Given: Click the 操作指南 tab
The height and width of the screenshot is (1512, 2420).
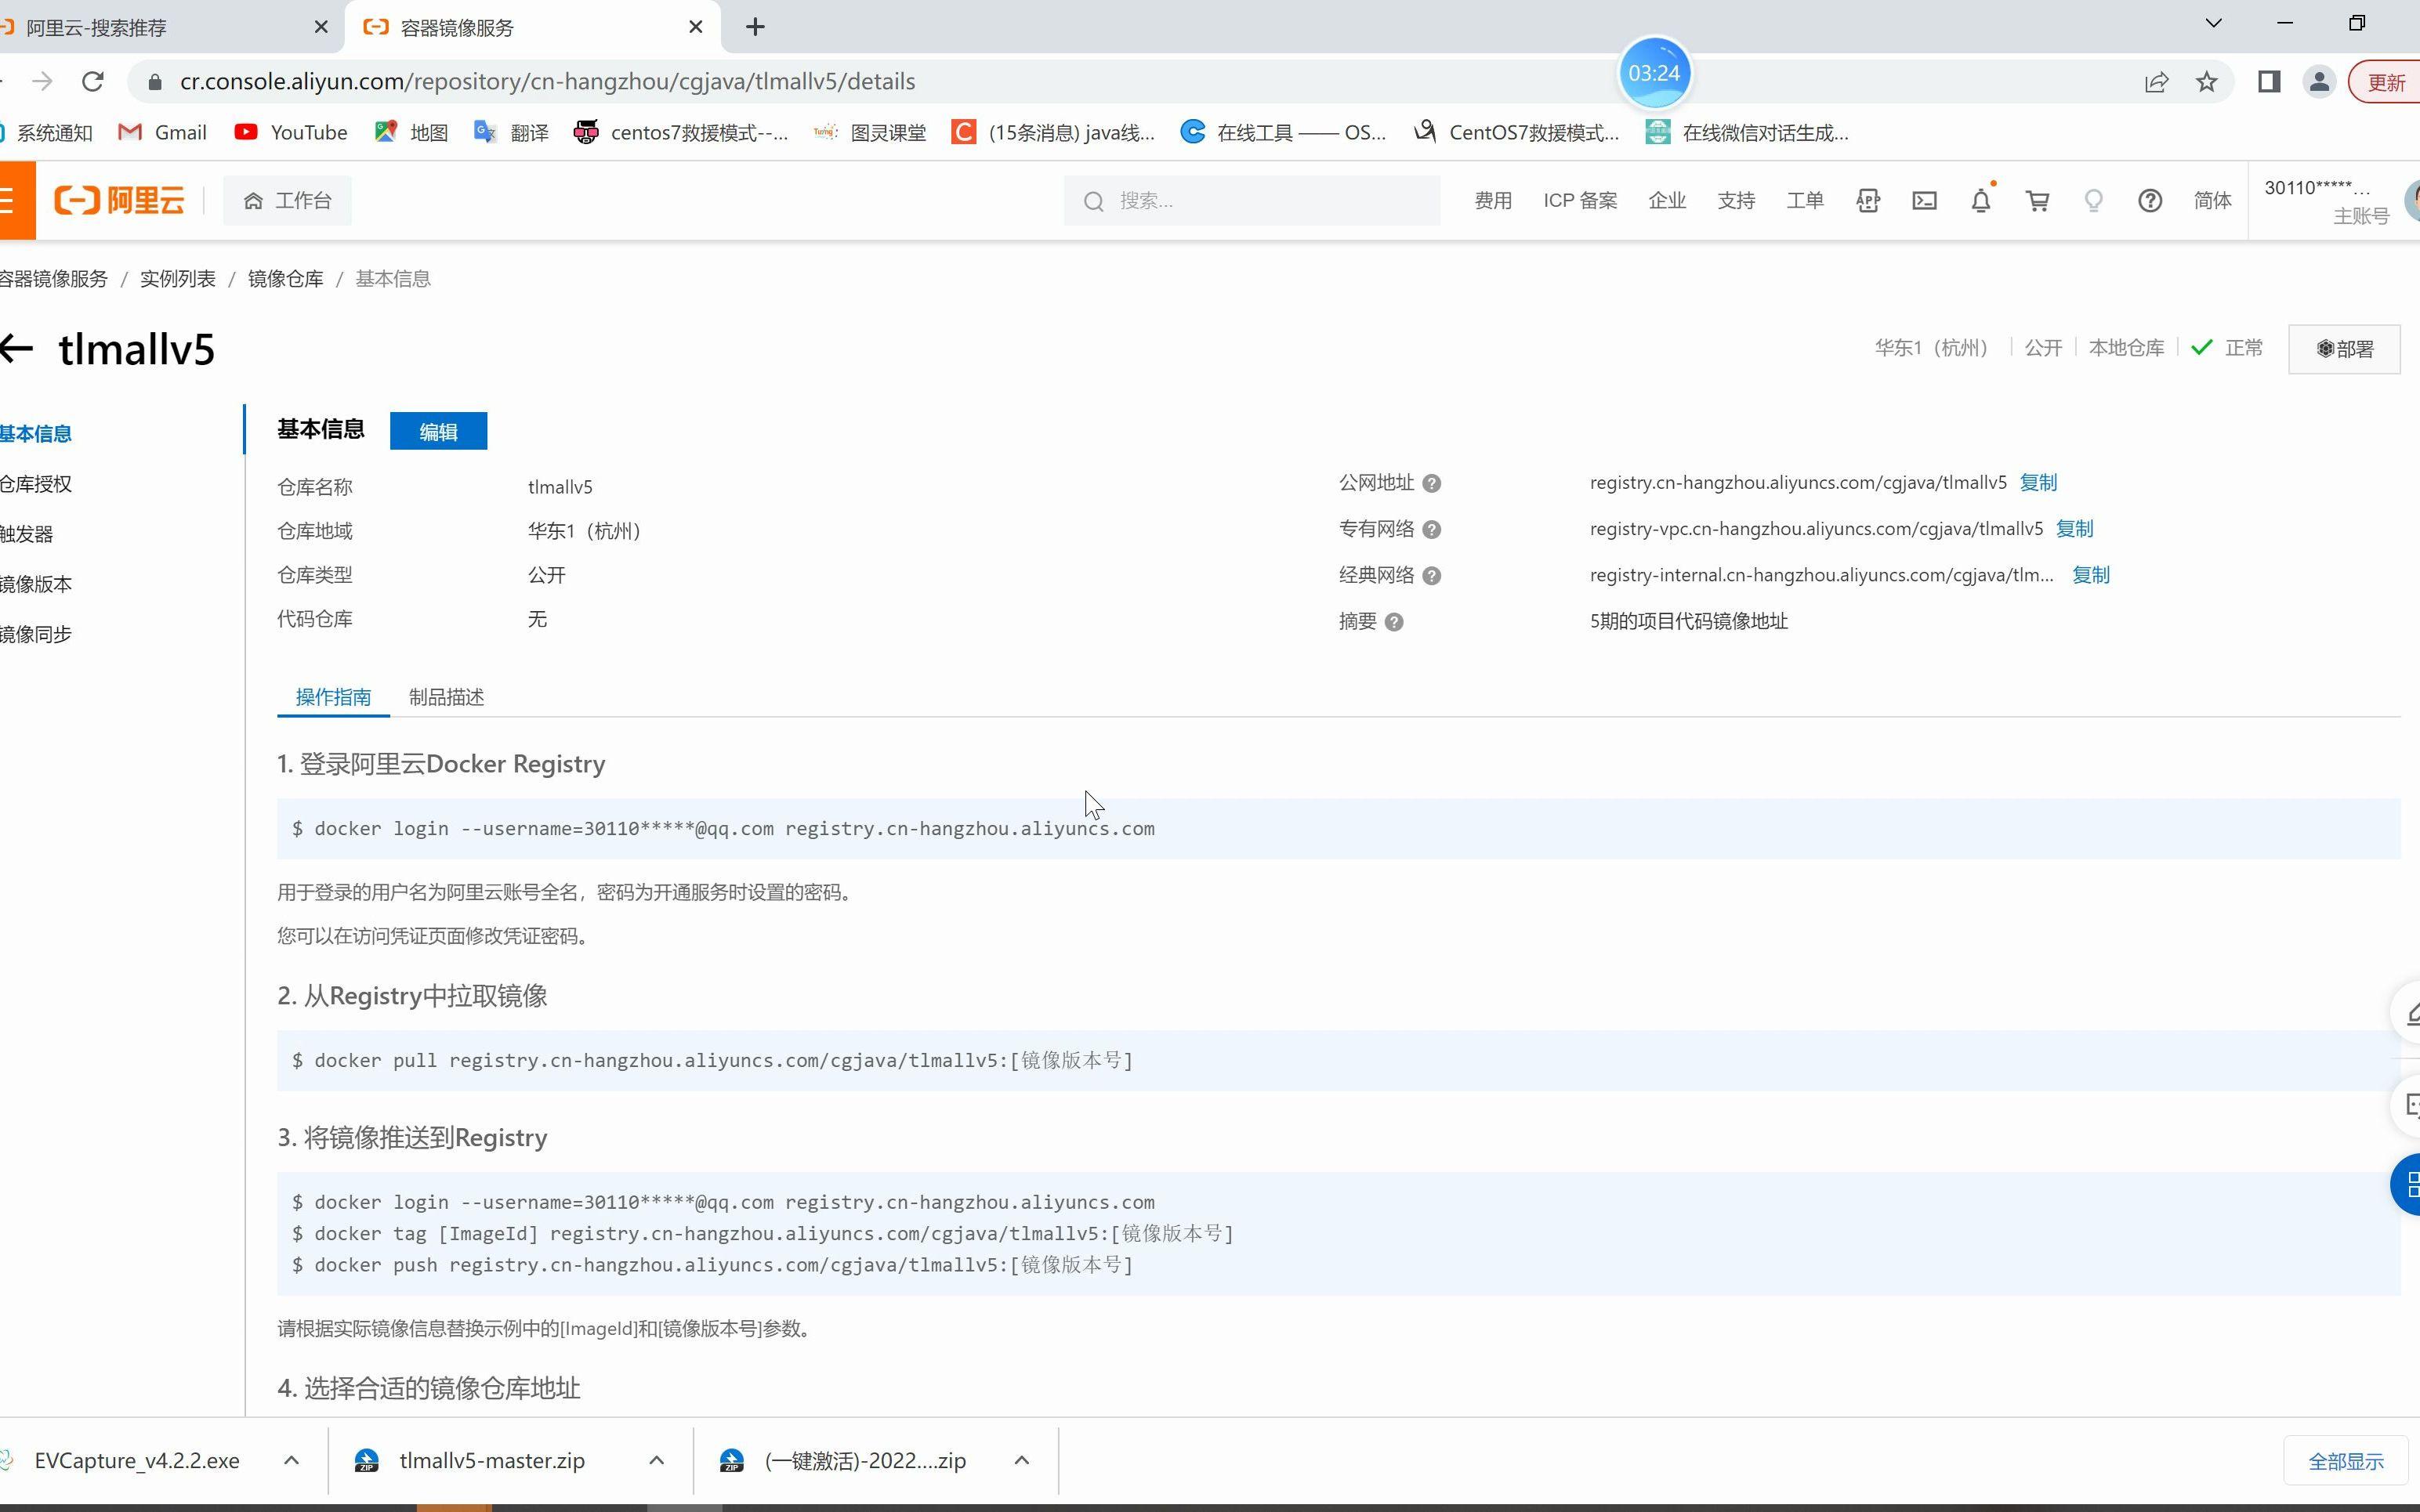Looking at the screenshot, I should pos(333,696).
